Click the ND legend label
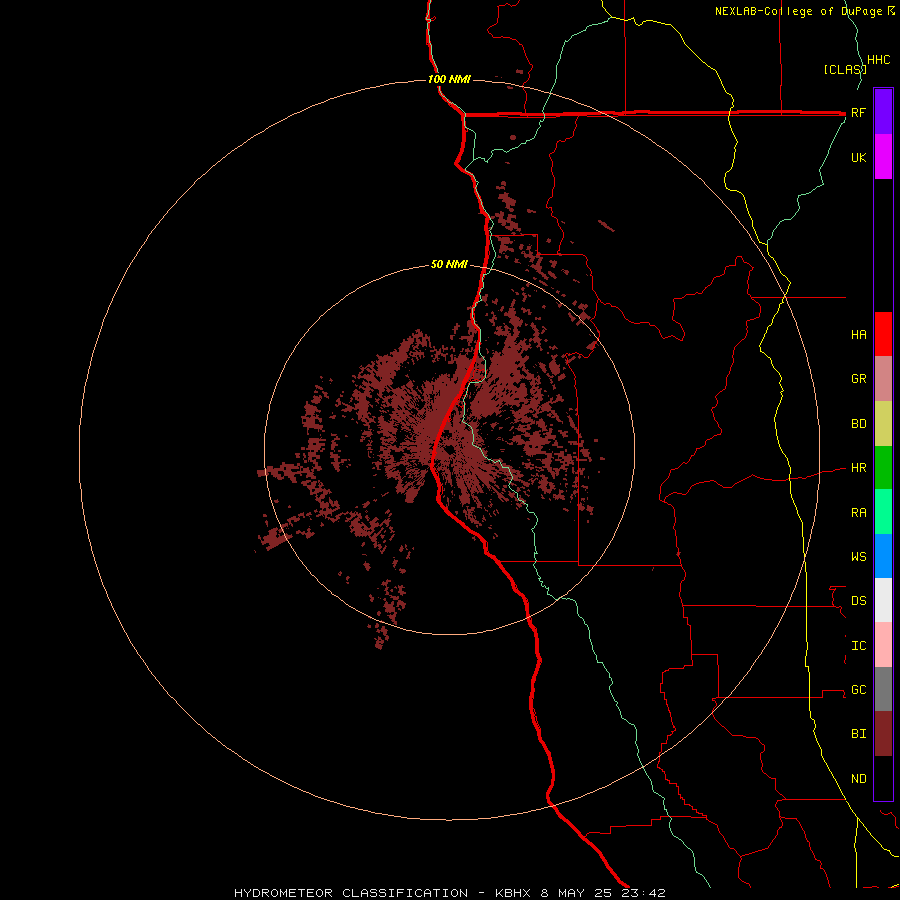900x900 pixels. [x=858, y=778]
